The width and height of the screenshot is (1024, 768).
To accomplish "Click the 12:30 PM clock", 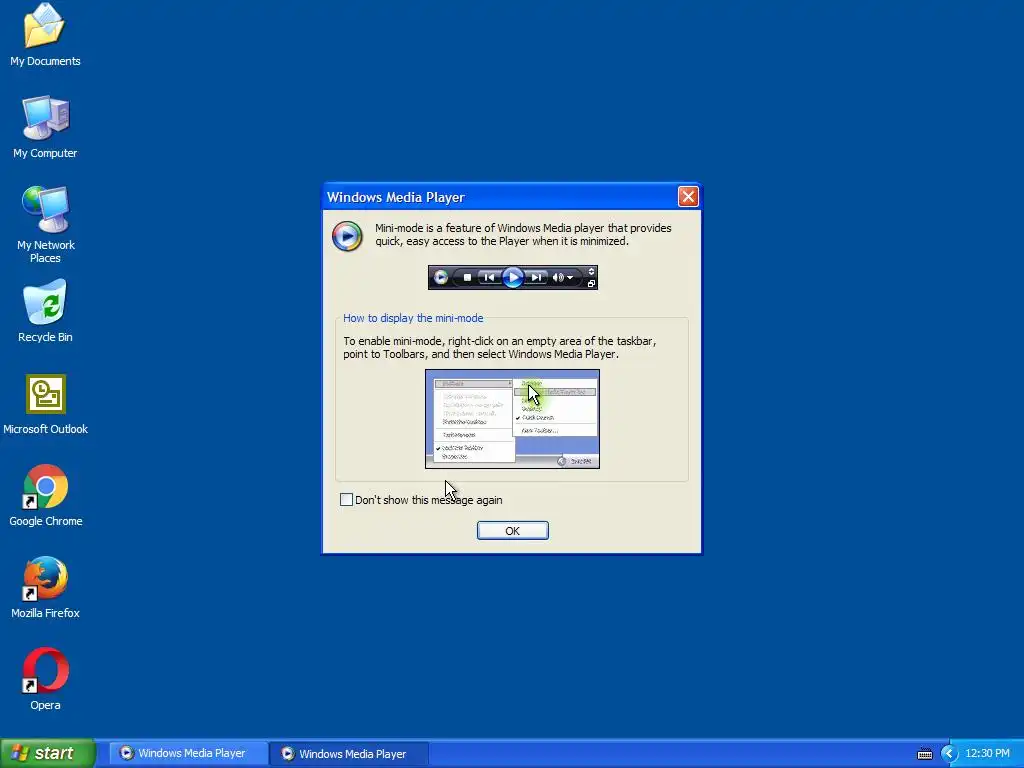I will pyautogui.click(x=987, y=754).
